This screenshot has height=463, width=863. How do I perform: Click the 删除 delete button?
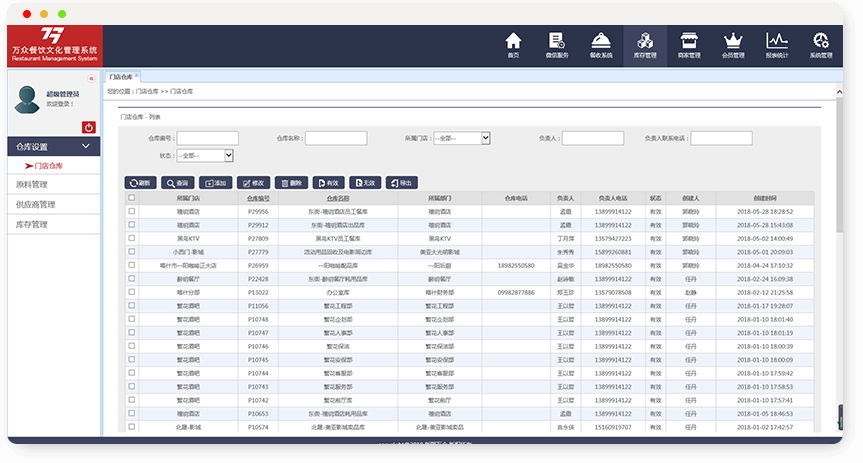292,183
